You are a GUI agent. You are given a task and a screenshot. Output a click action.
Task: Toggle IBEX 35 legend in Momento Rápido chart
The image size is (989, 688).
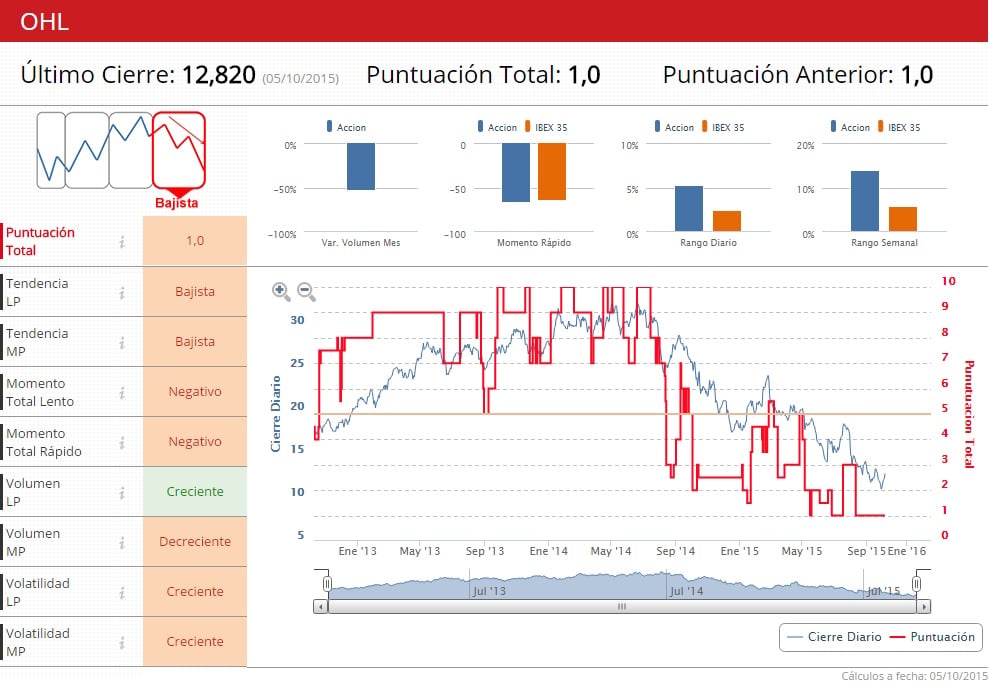pos(546,127)
